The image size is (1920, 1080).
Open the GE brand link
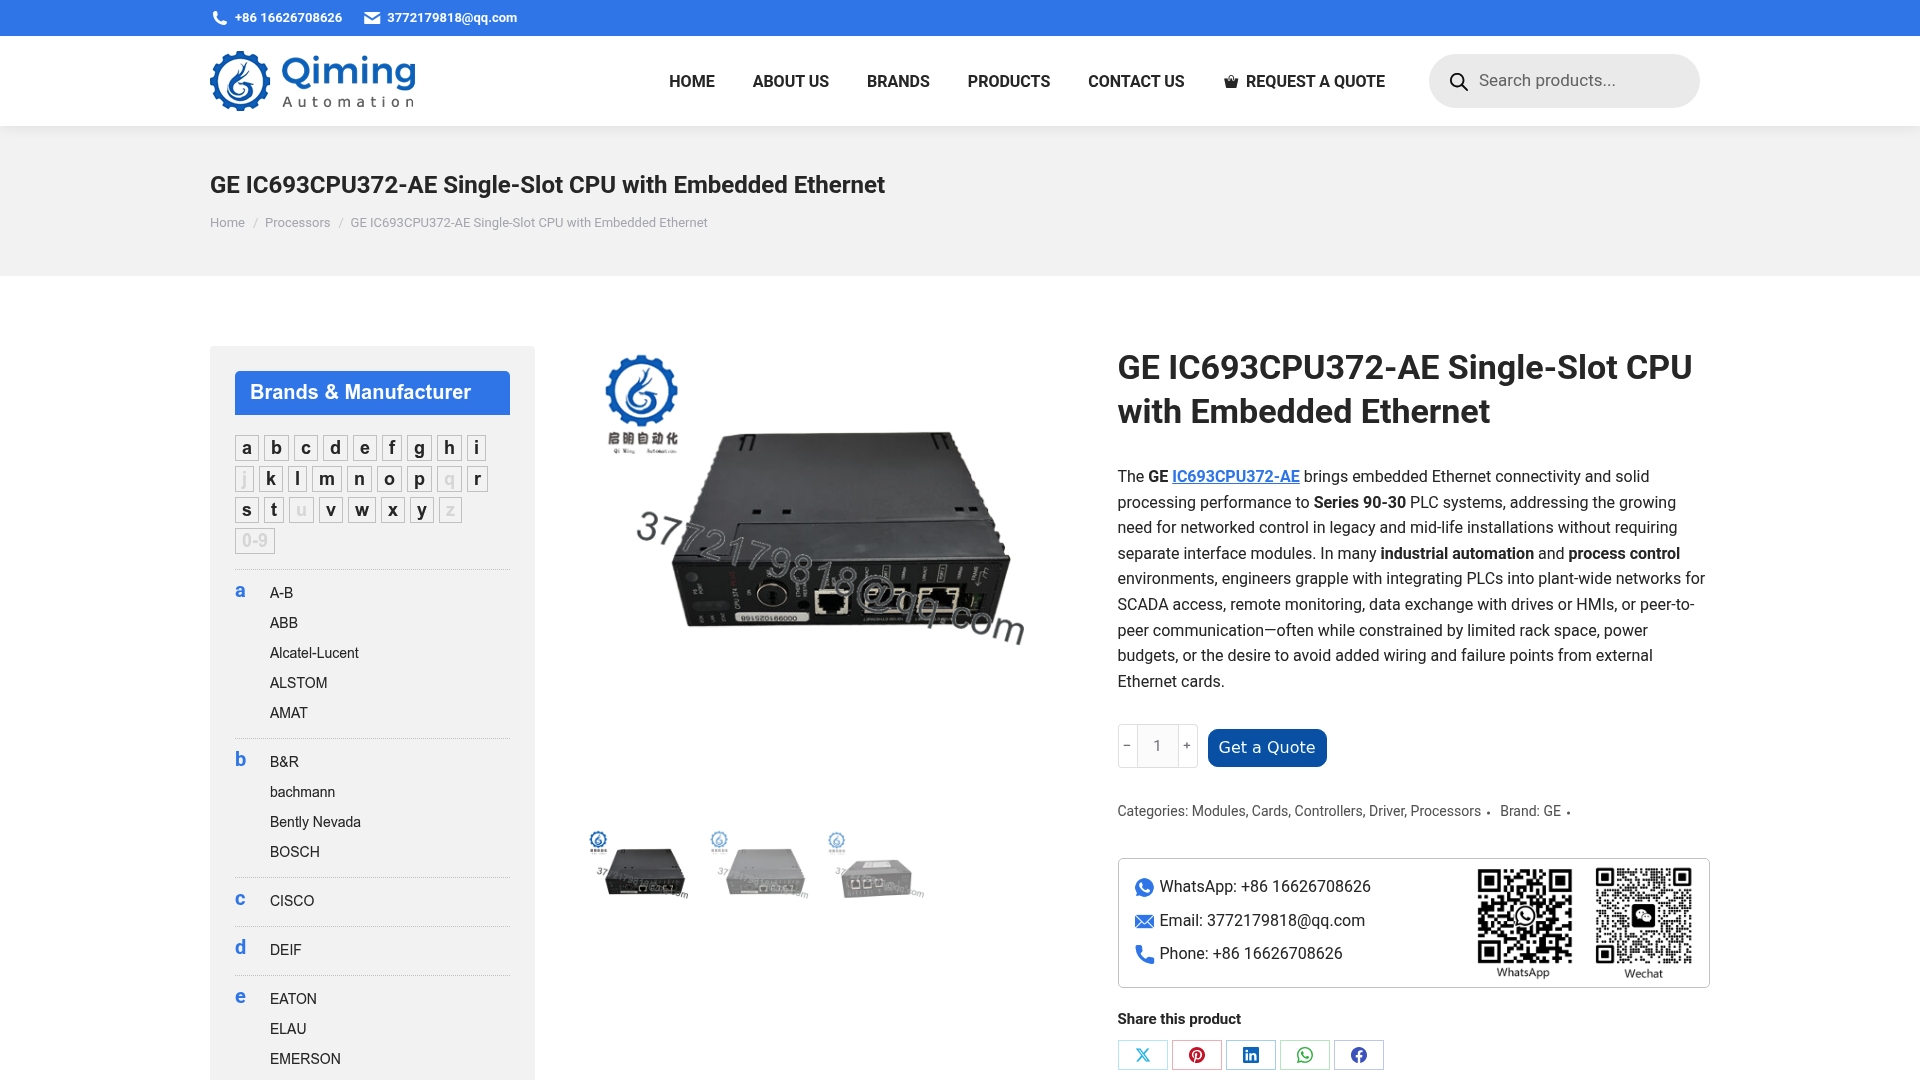1551,811
